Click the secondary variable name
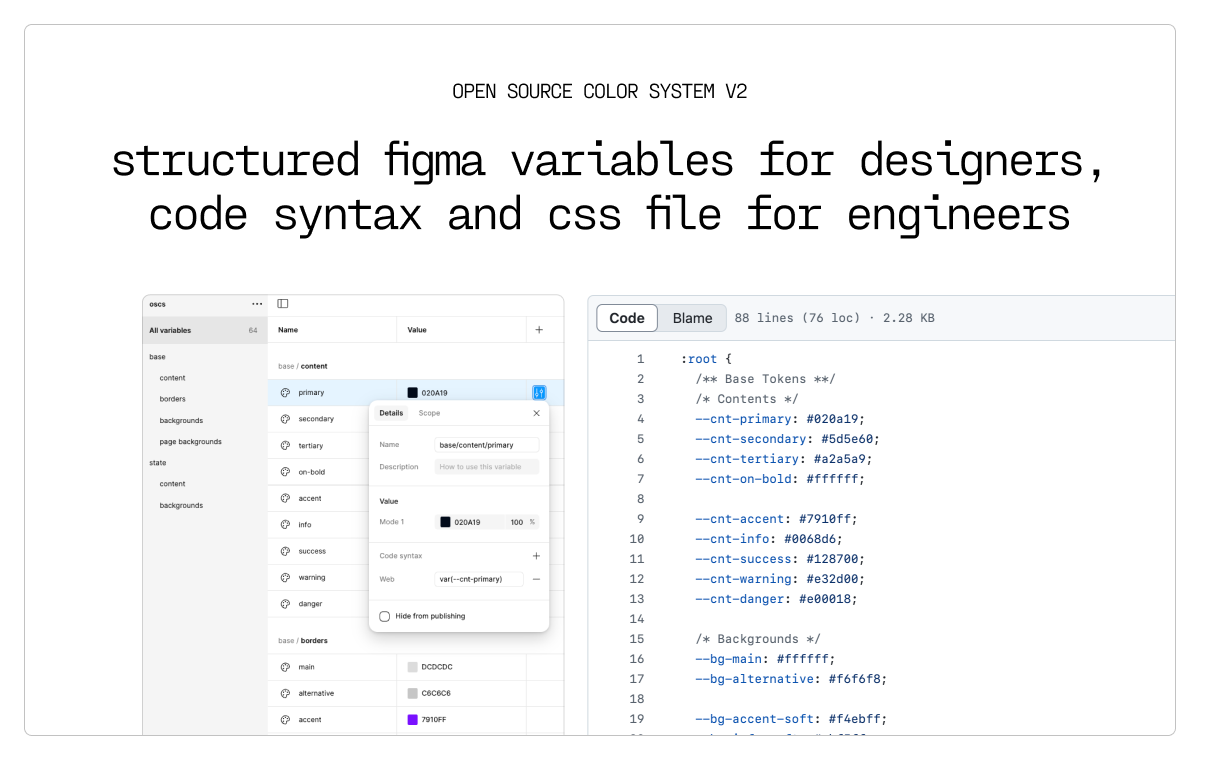 [x=316, y=419]
